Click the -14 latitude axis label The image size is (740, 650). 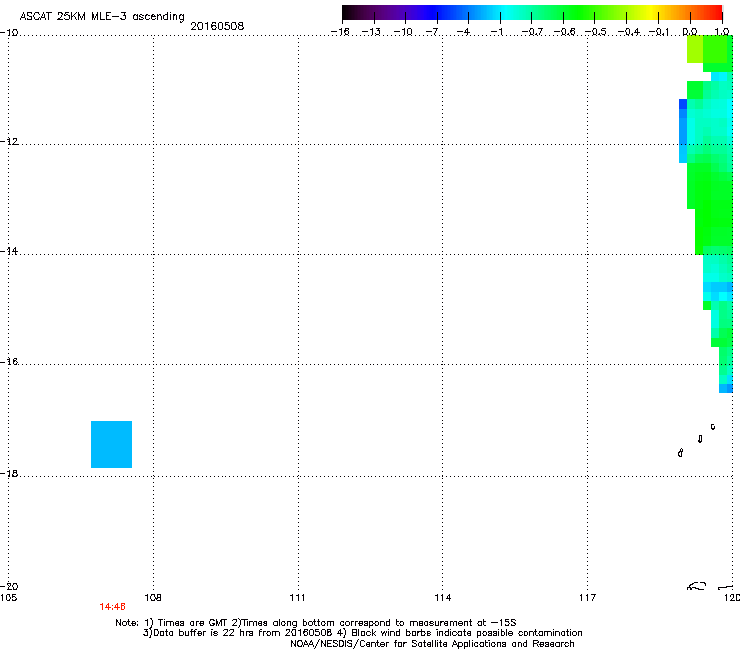9,251
